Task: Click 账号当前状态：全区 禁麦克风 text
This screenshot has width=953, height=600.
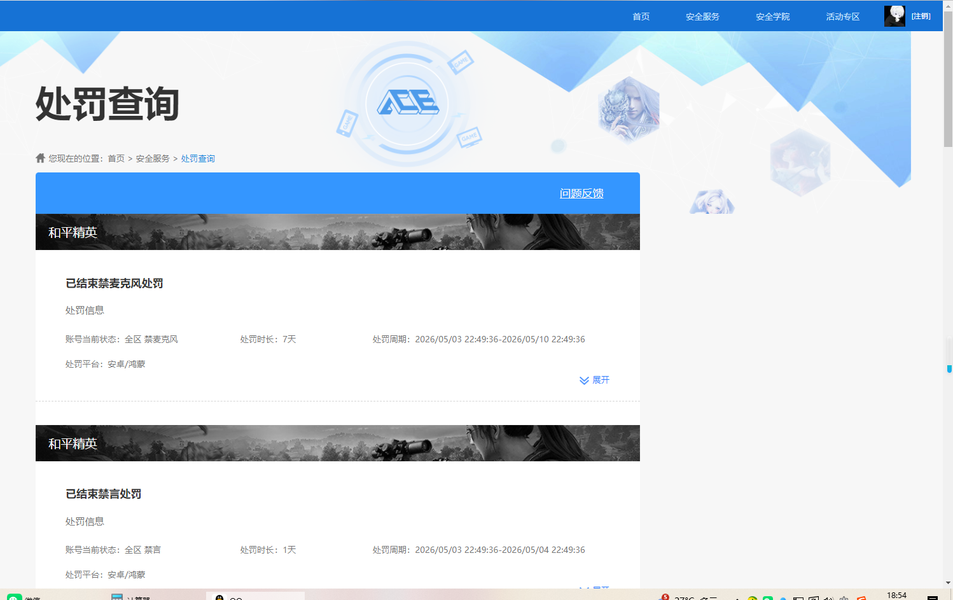Action: (x=122, y=339)
